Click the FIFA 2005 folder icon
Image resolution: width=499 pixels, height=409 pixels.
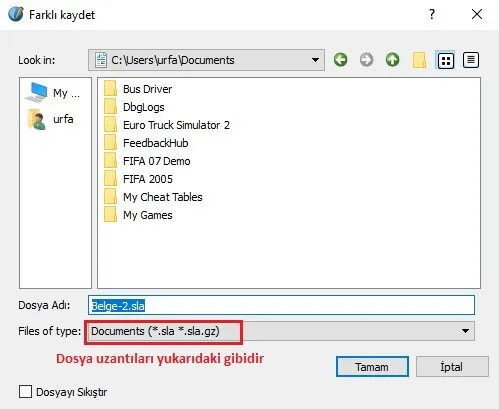click(x=110, y=179)
